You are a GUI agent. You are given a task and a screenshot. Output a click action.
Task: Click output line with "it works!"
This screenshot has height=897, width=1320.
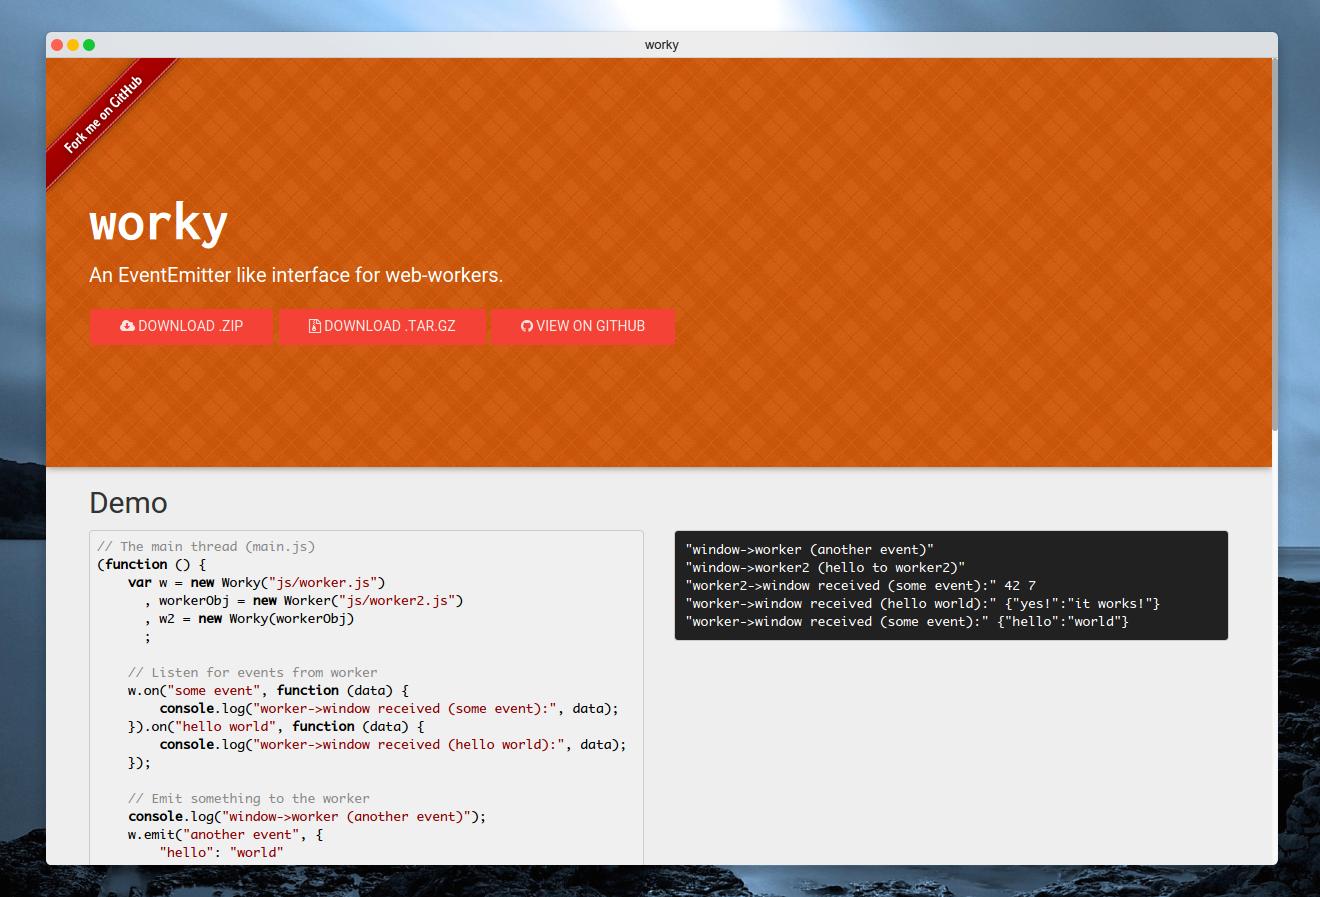[x=923, y=603]
